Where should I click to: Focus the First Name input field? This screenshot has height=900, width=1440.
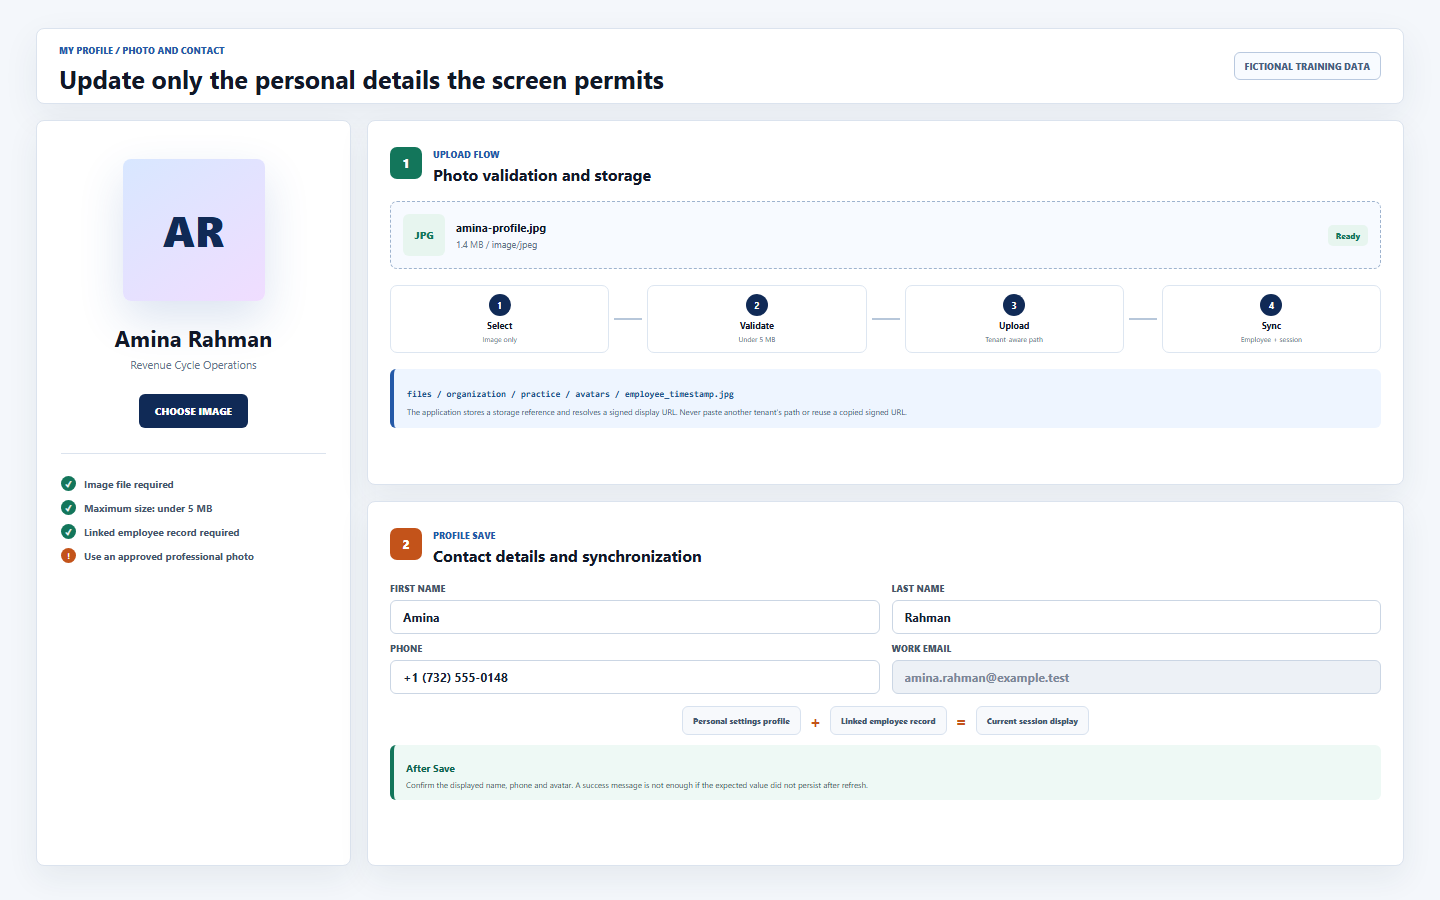634,617
